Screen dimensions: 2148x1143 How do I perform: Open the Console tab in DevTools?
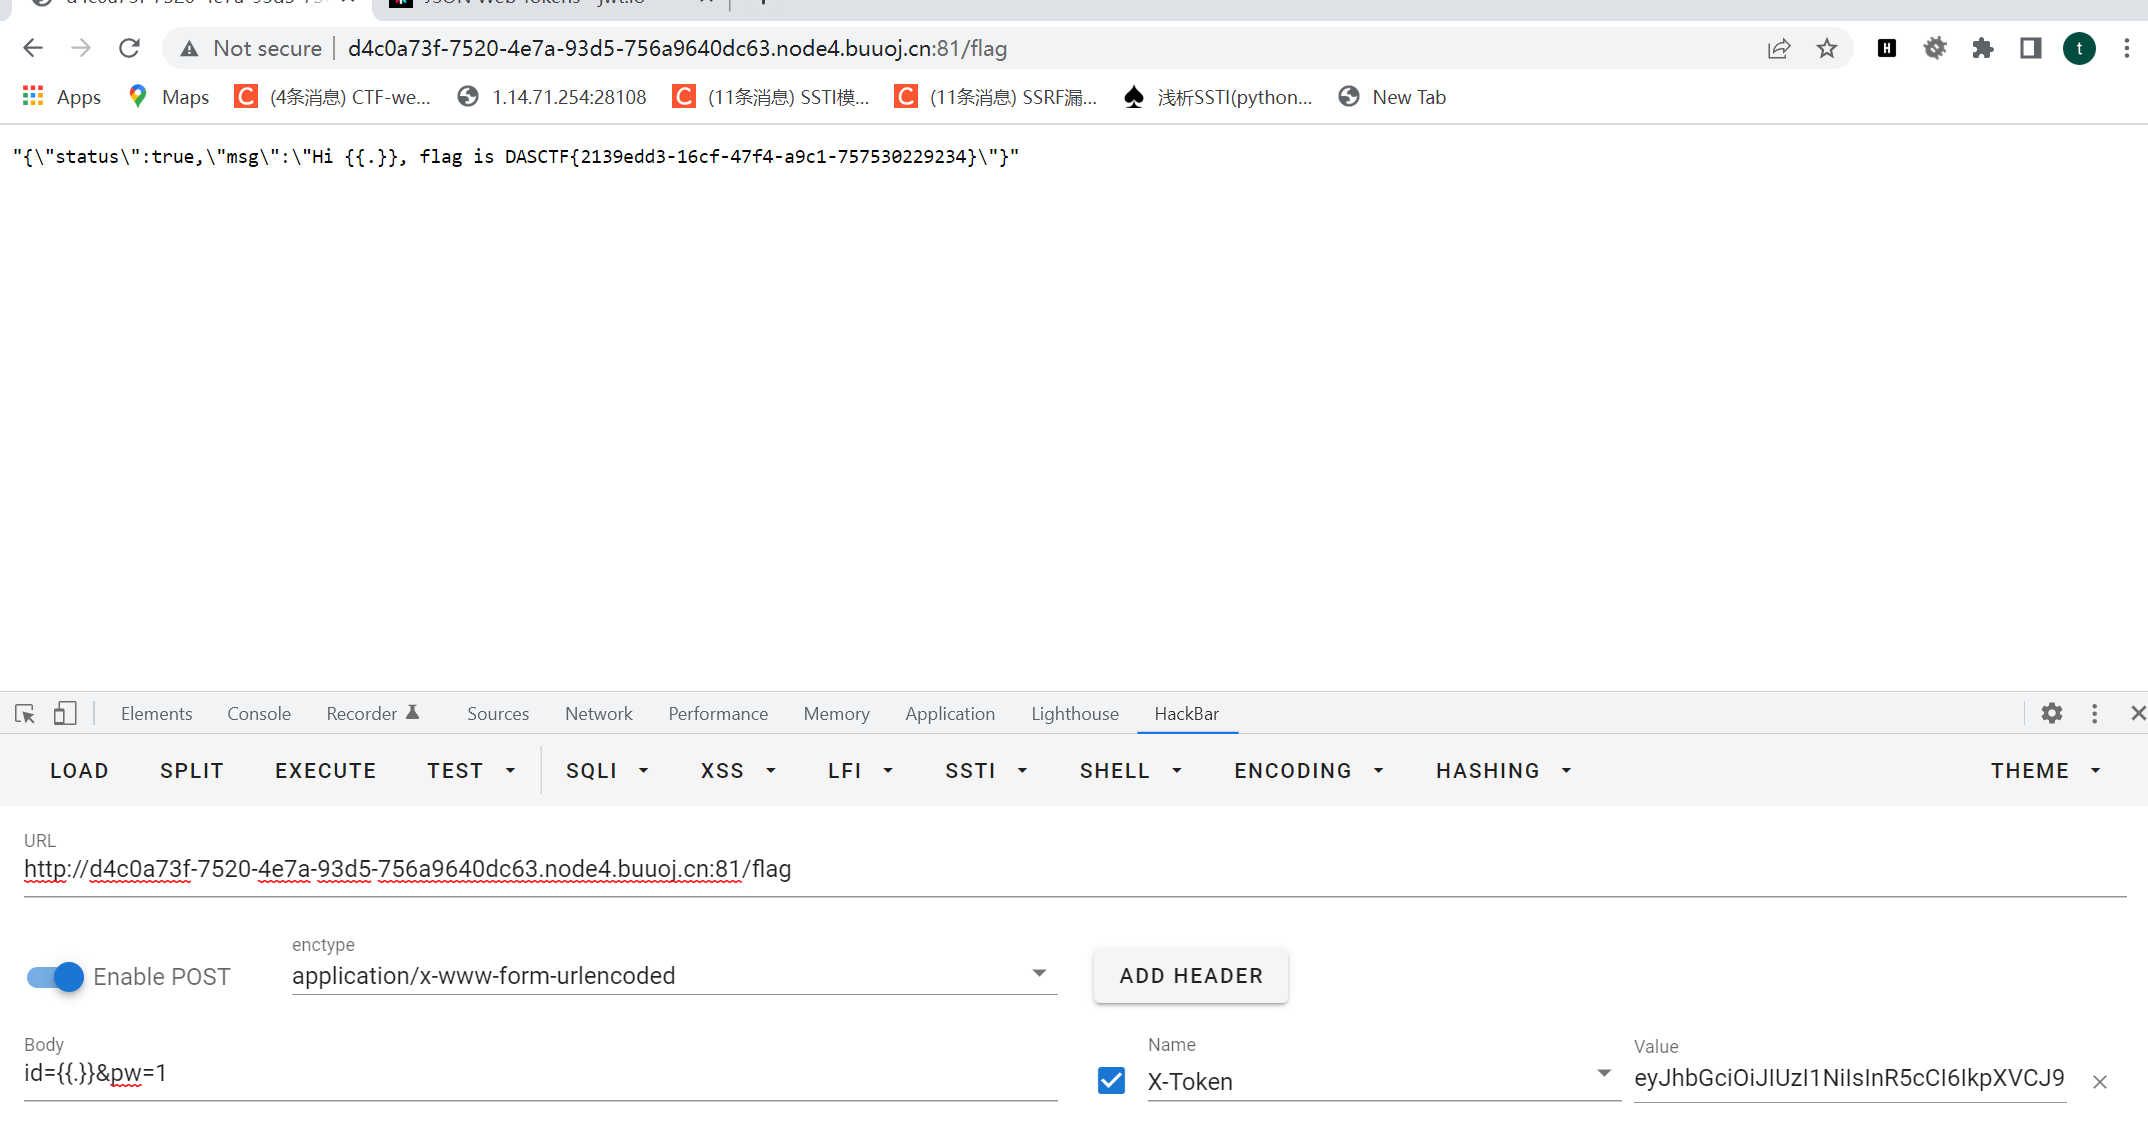[259, 713]
